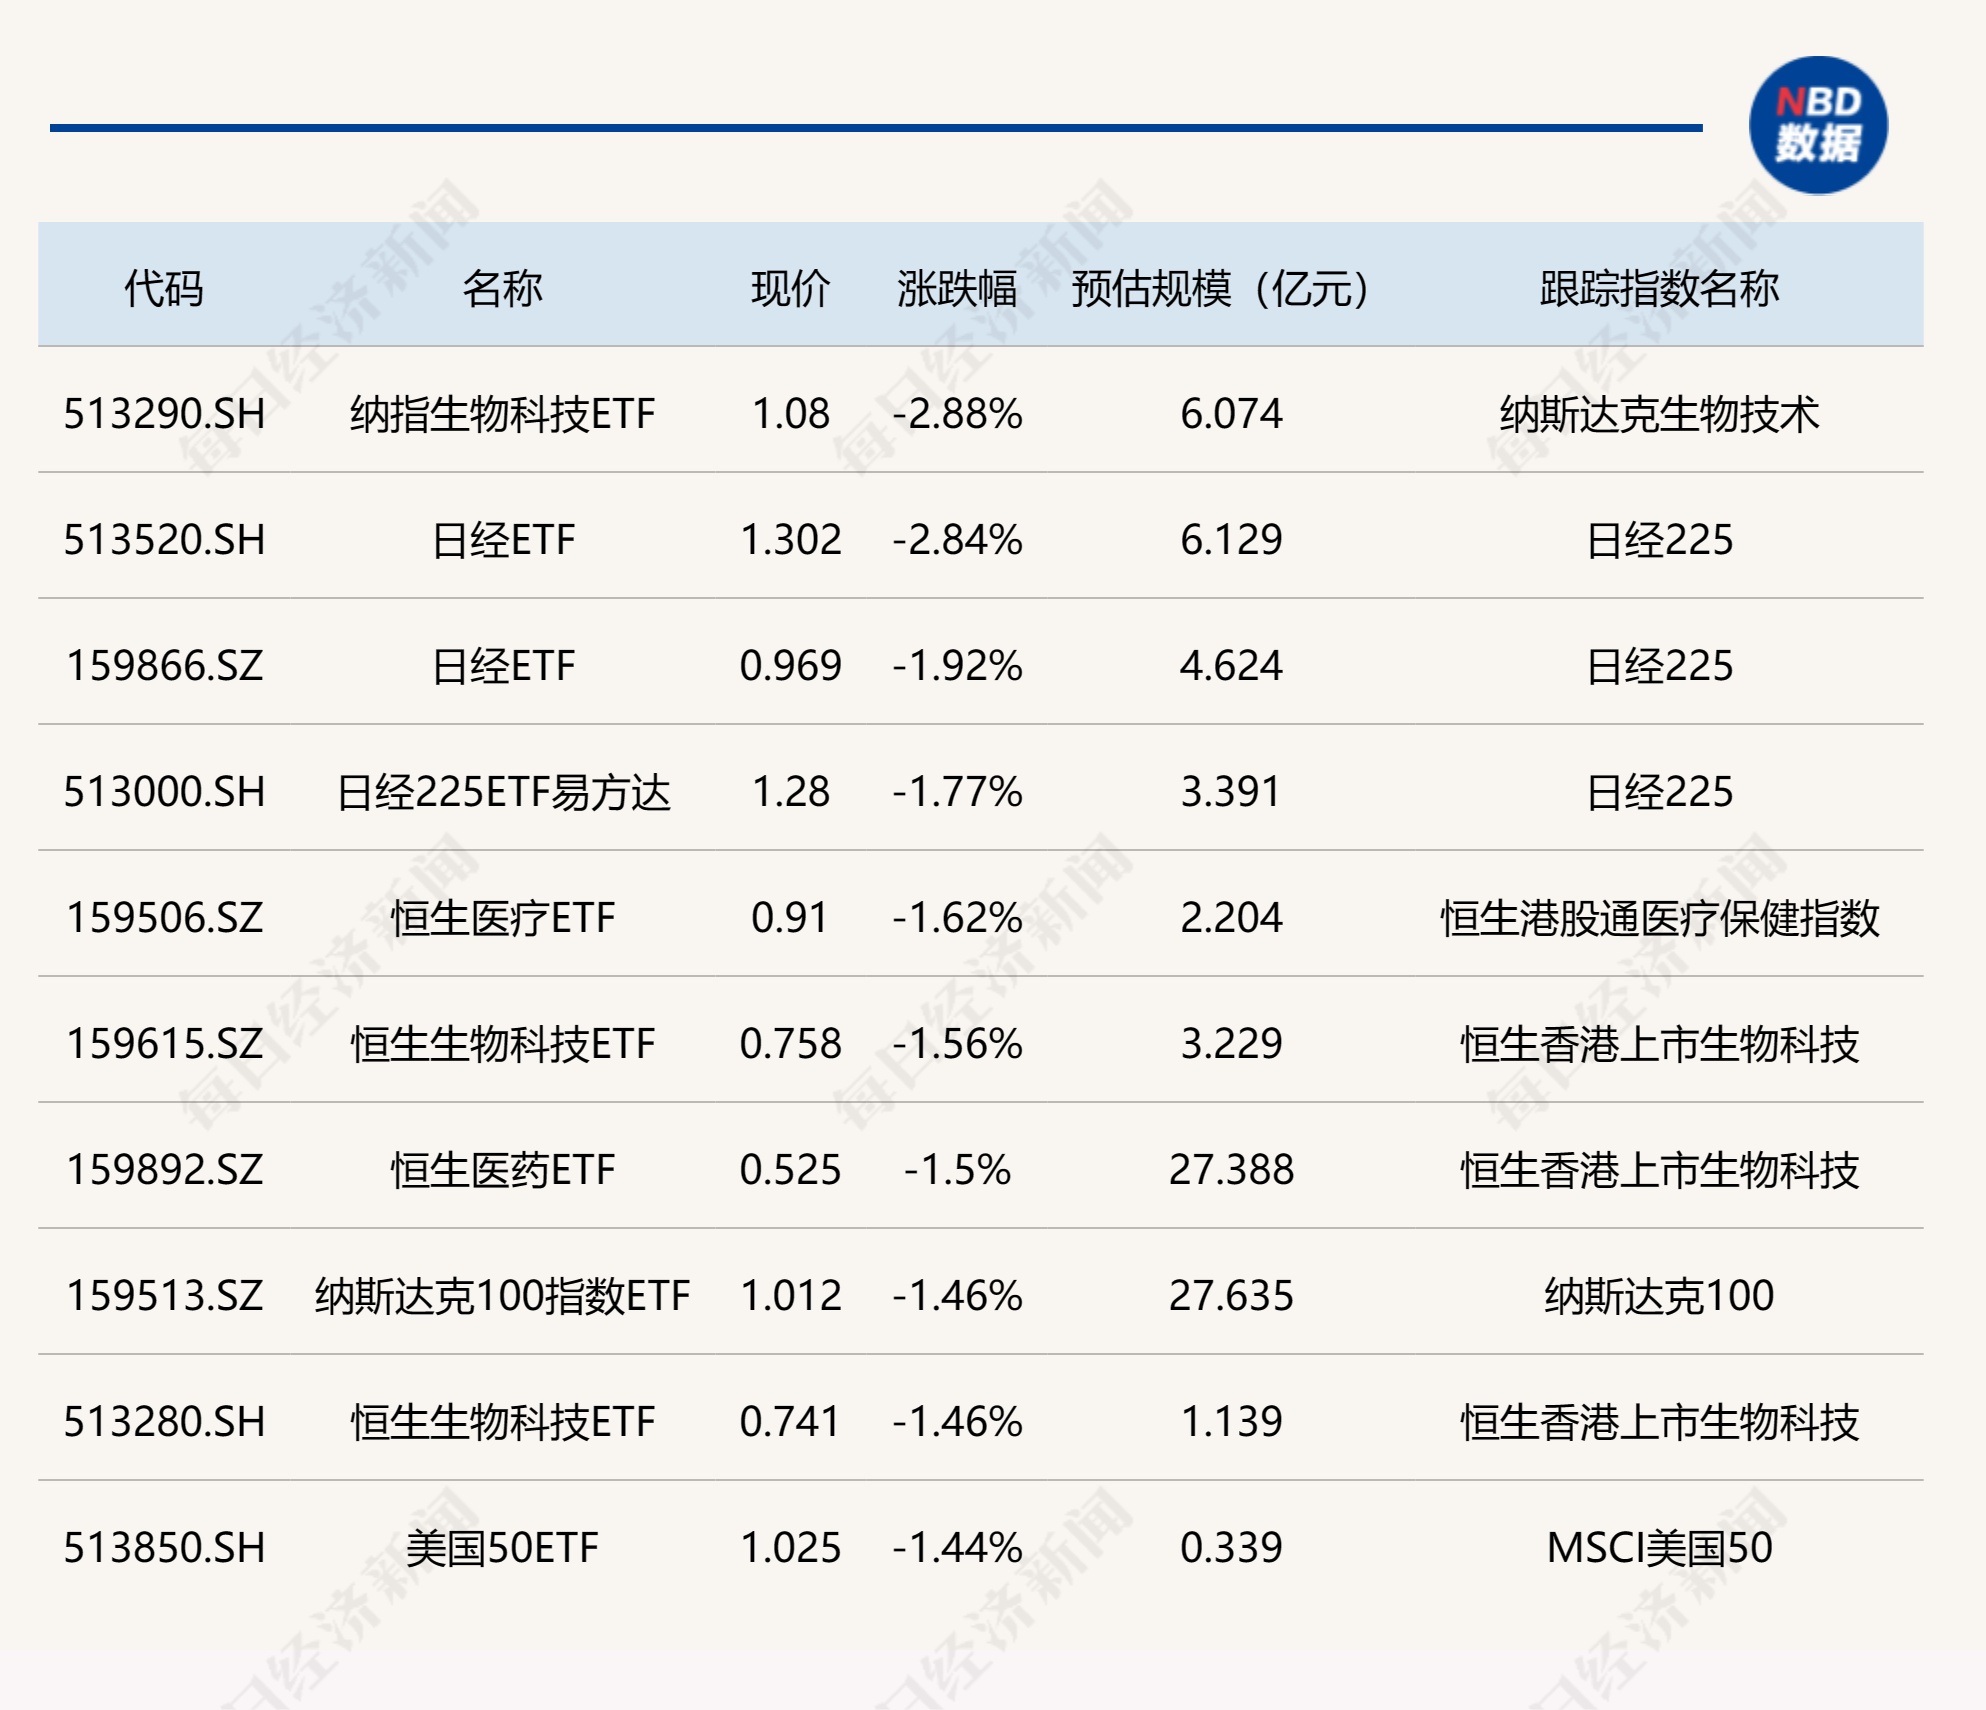Select the 名称 column header
The image size is (1986, 1710).
pyautogui.click(x=502, y=289)
